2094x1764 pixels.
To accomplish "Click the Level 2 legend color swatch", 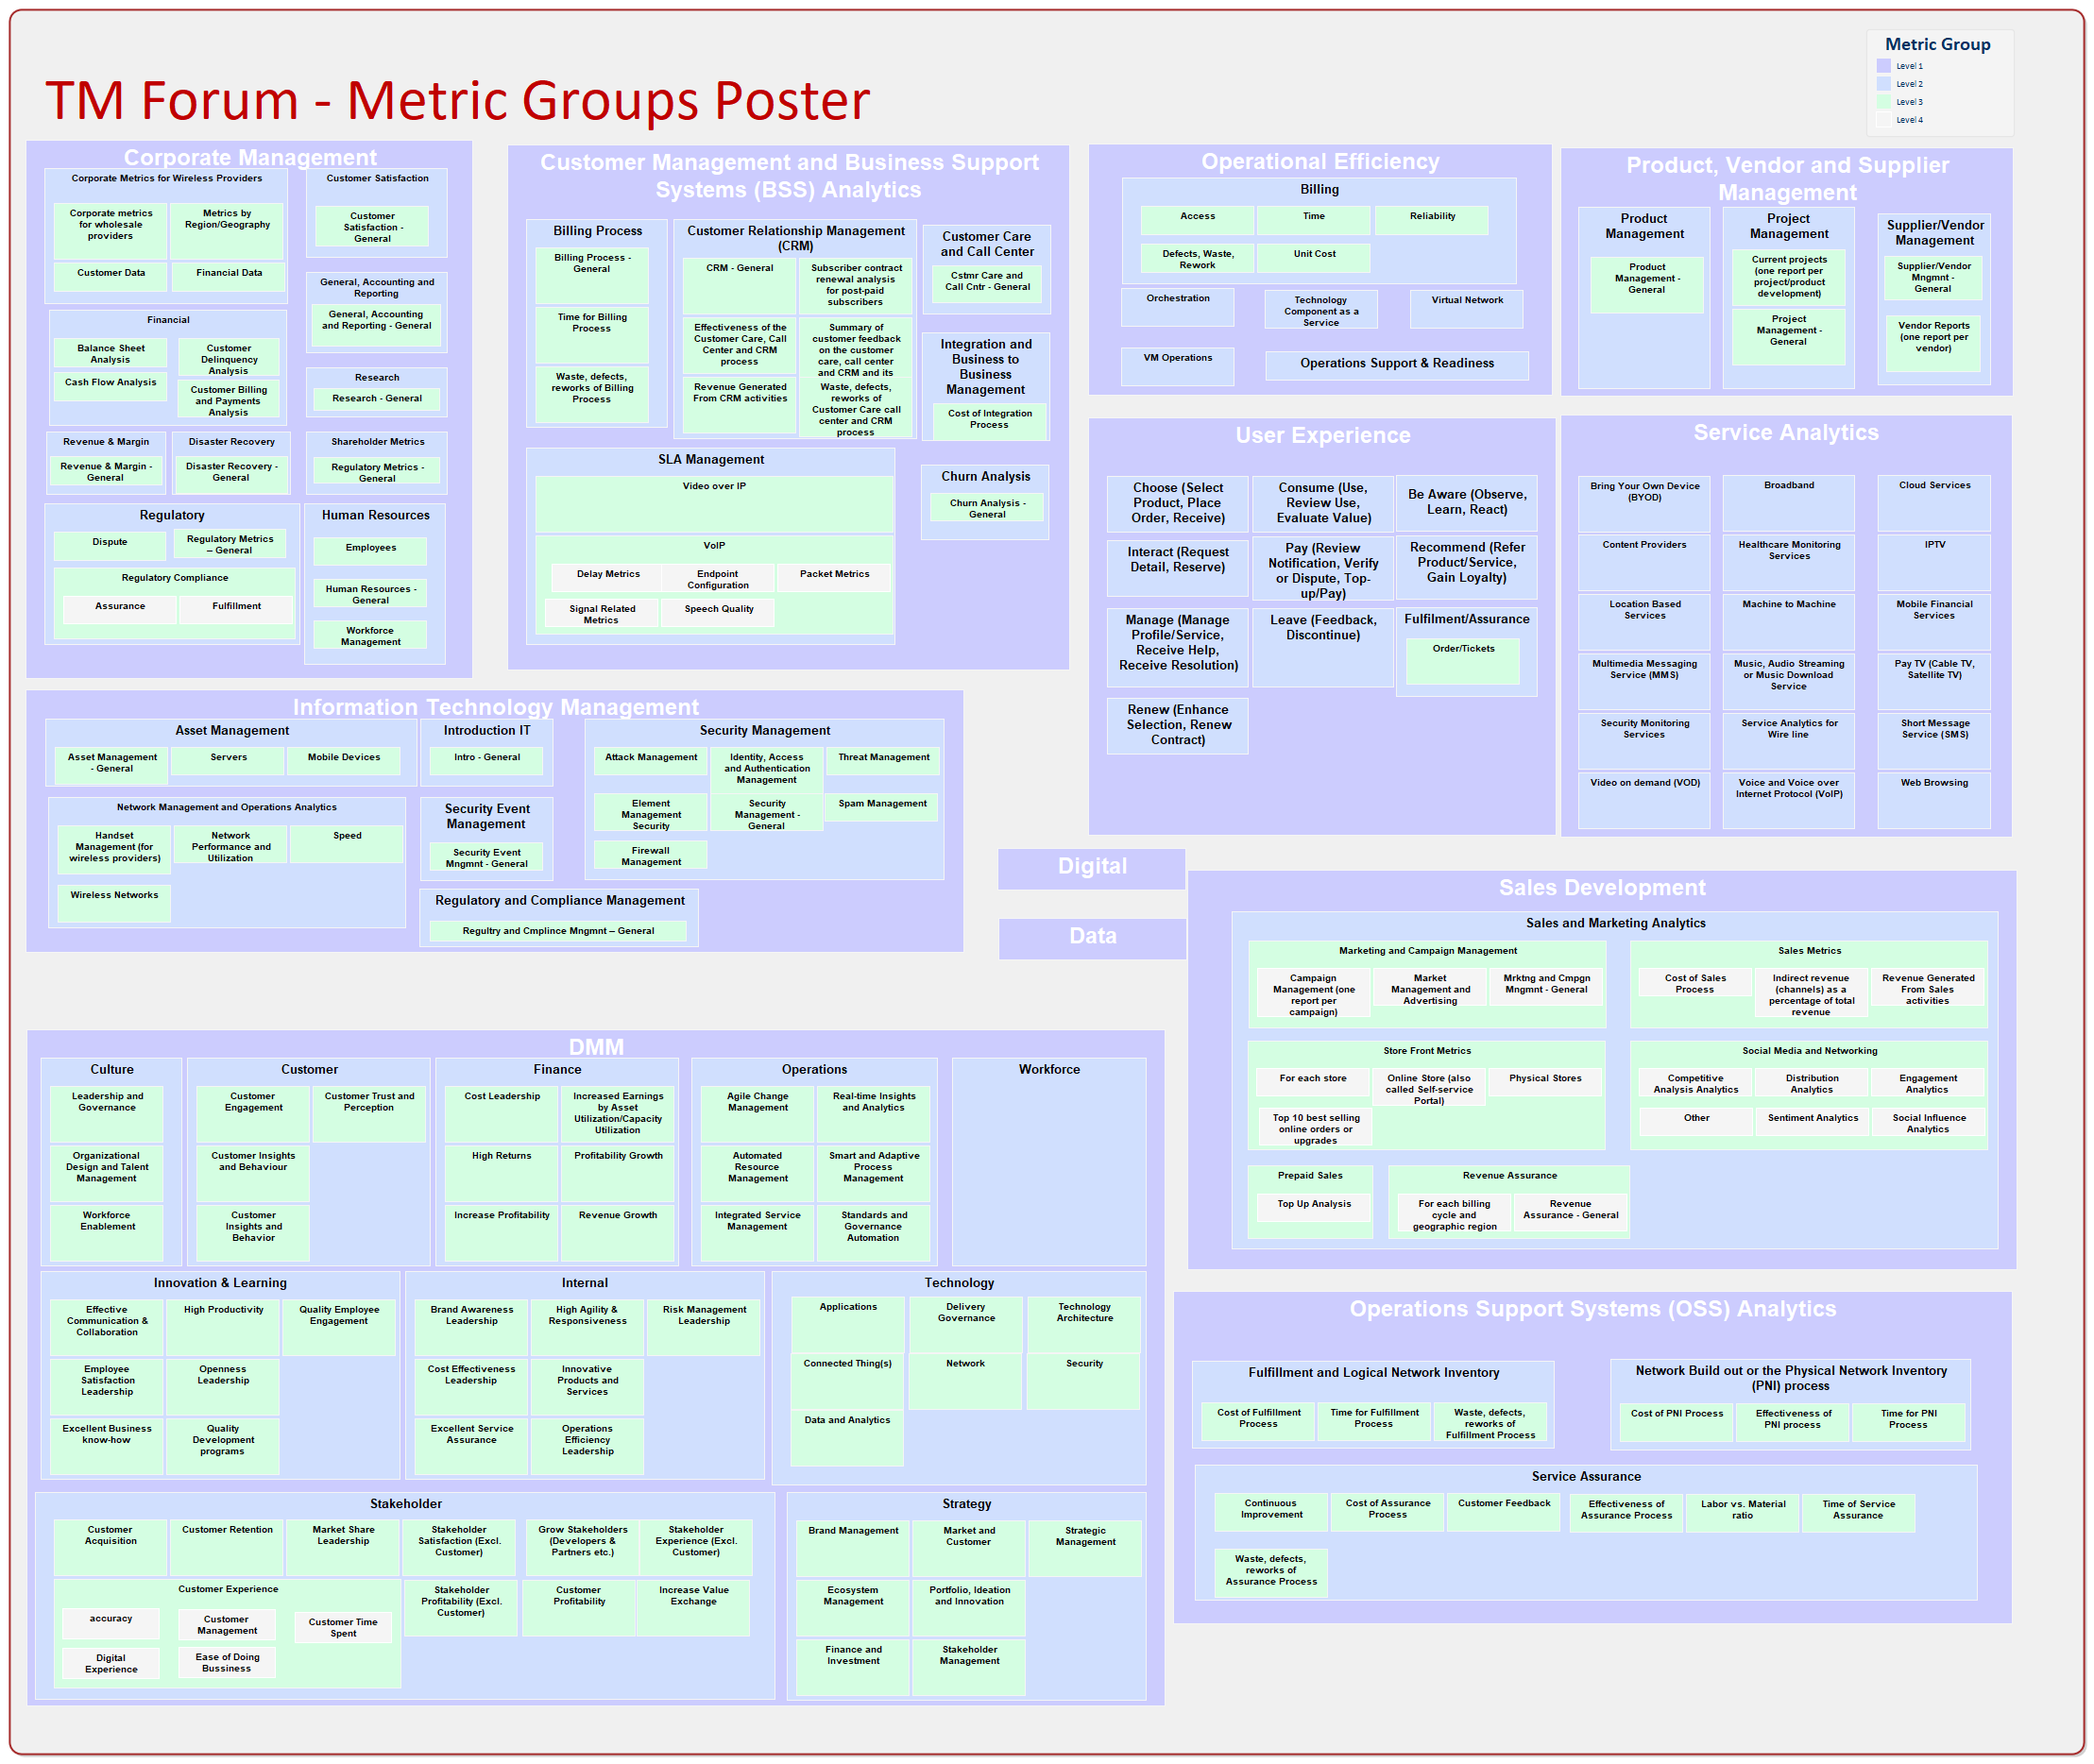I will coord(1883,84).
